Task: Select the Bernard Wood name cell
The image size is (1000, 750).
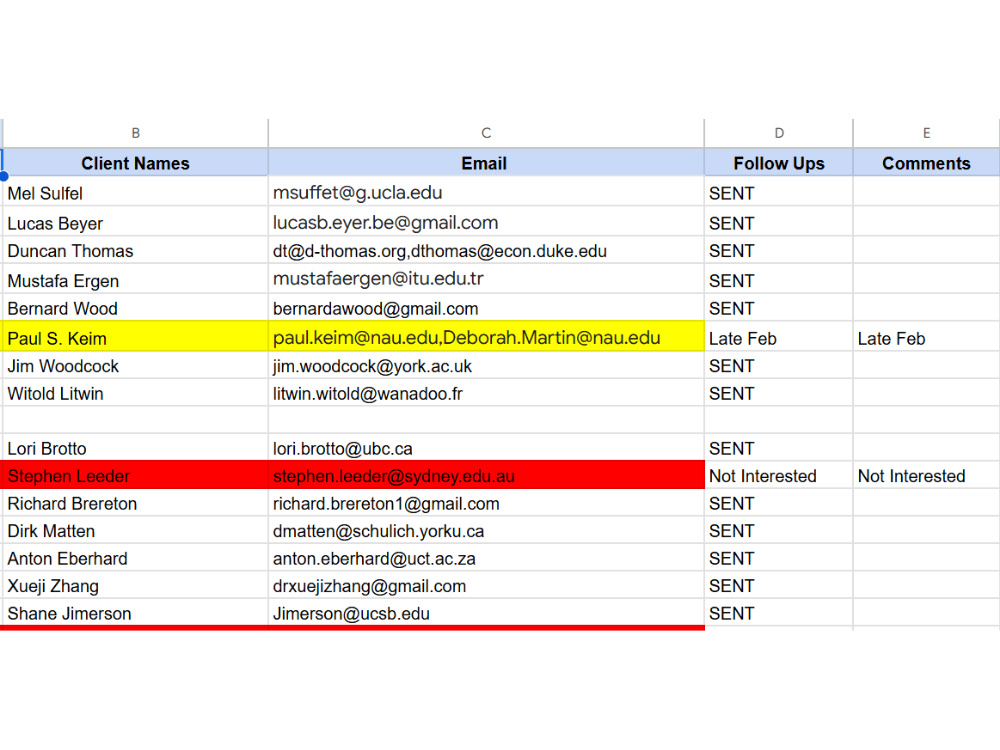Action: click(x=135, y=307)
